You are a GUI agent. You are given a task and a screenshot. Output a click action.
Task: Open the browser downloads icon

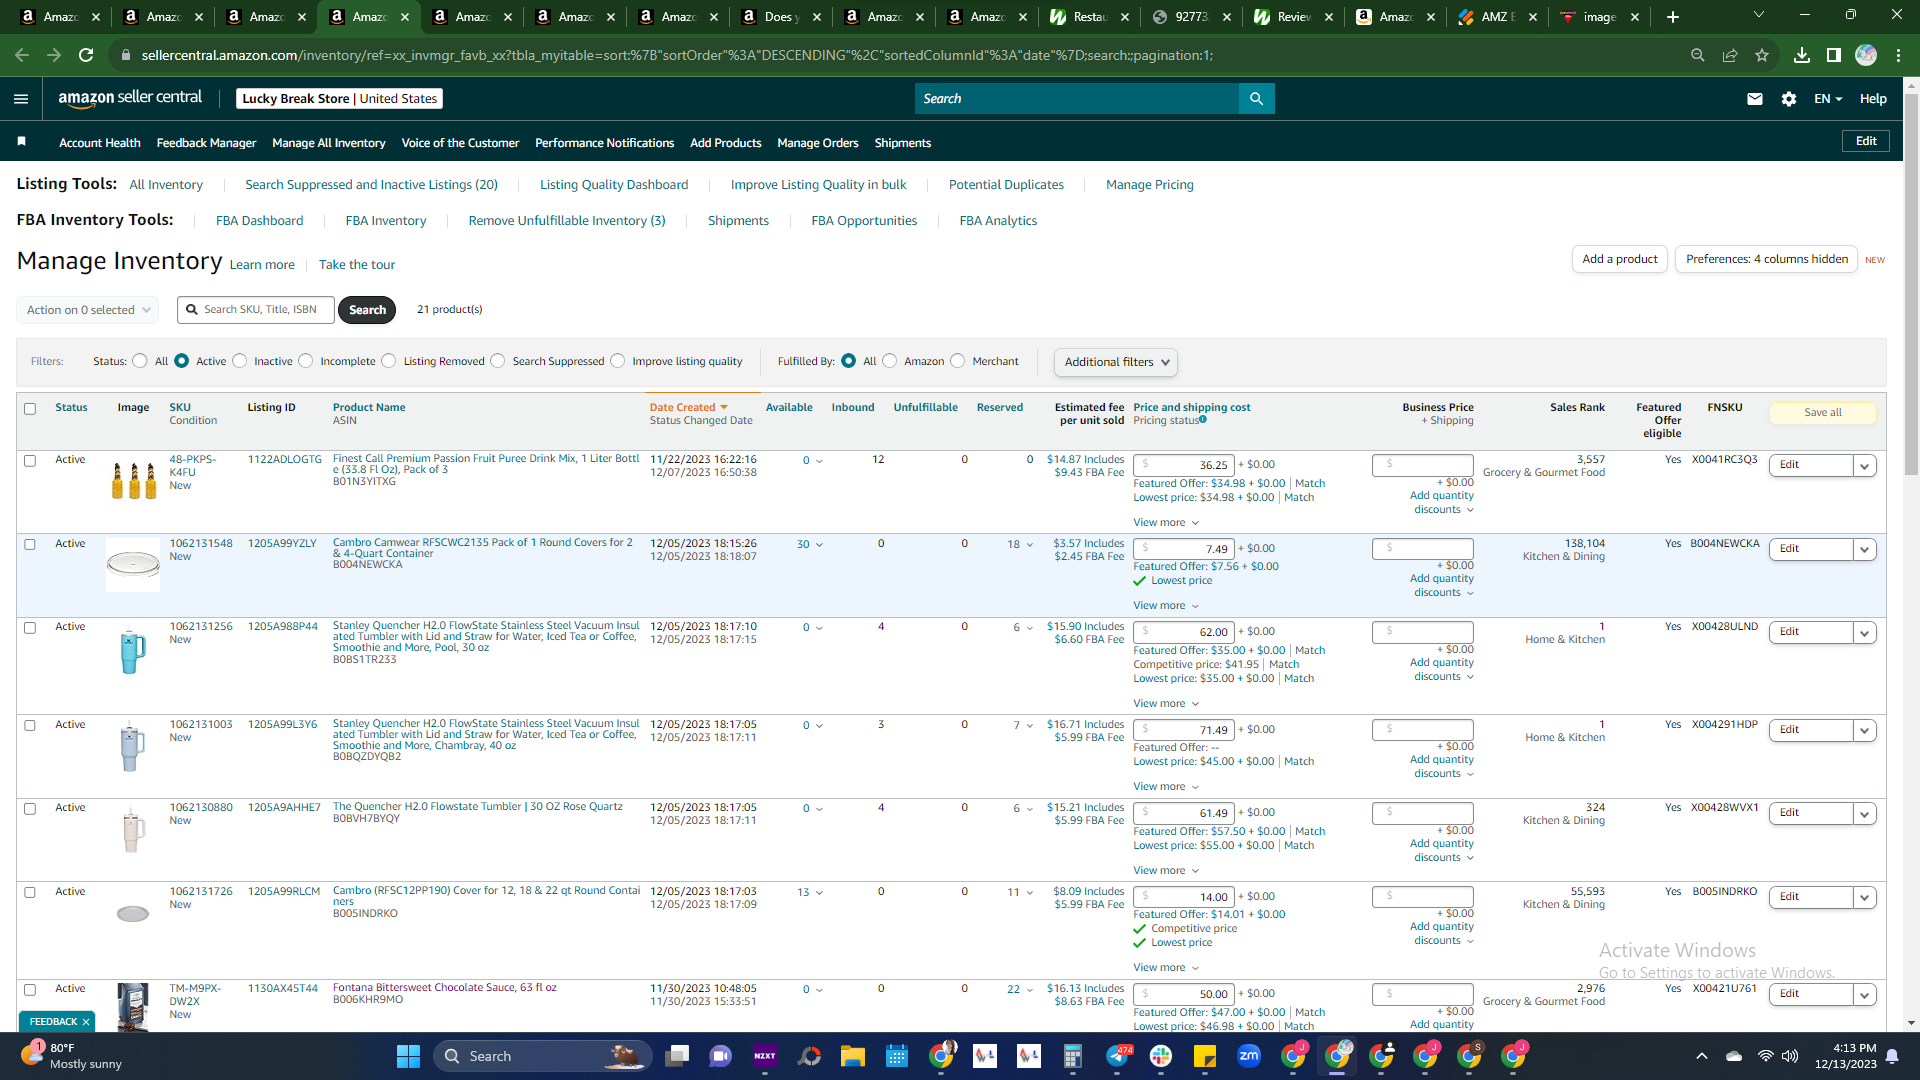1802,55
